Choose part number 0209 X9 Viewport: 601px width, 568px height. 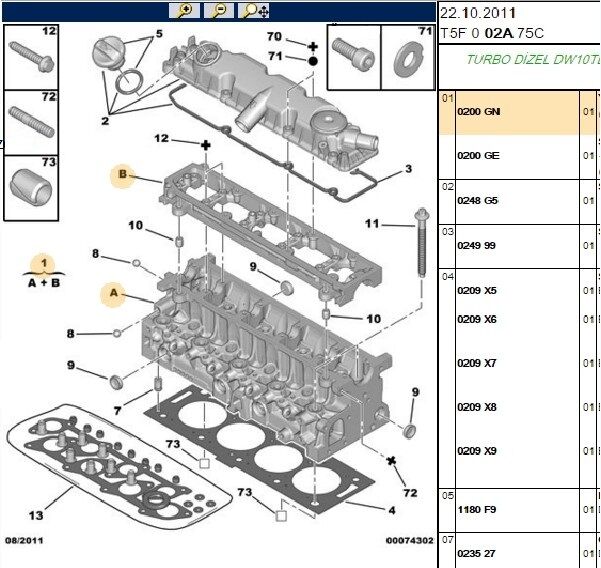476,451
